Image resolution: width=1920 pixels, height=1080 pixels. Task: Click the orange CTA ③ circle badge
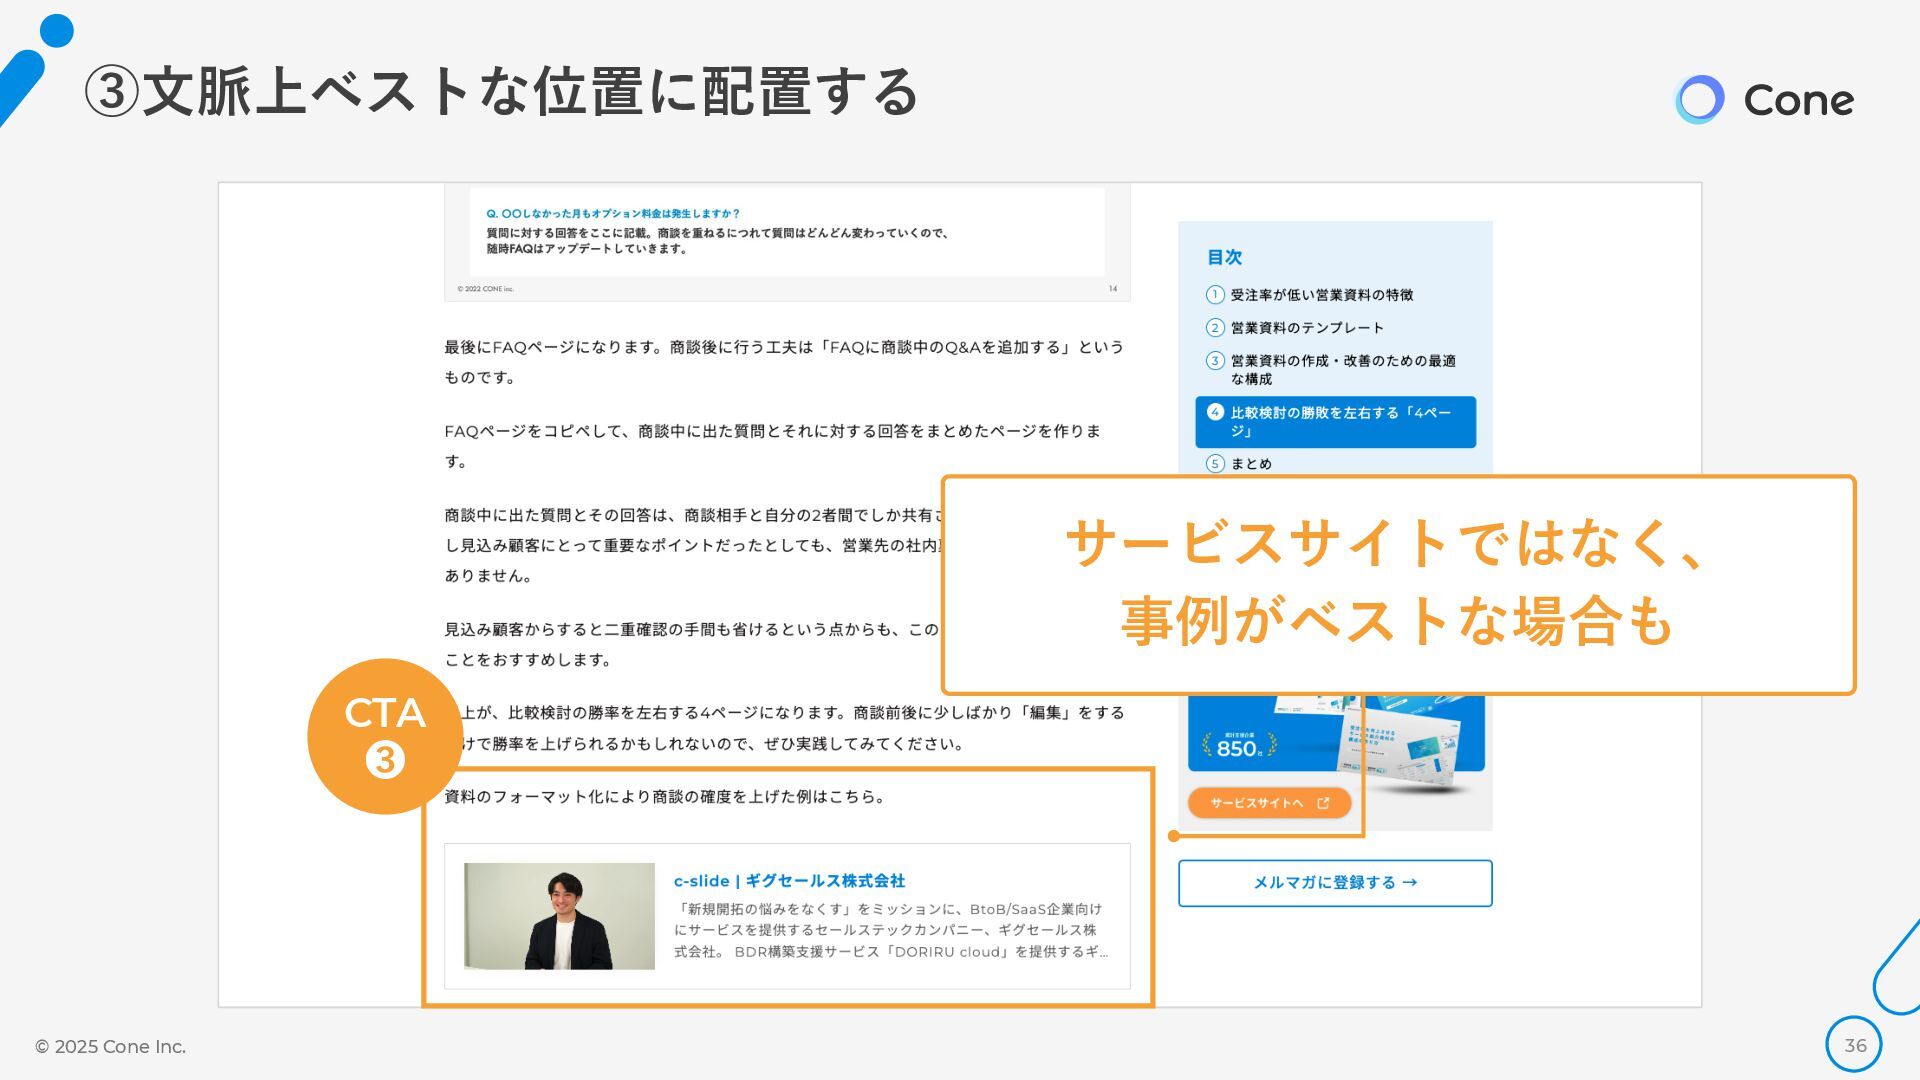click(384, 736)
